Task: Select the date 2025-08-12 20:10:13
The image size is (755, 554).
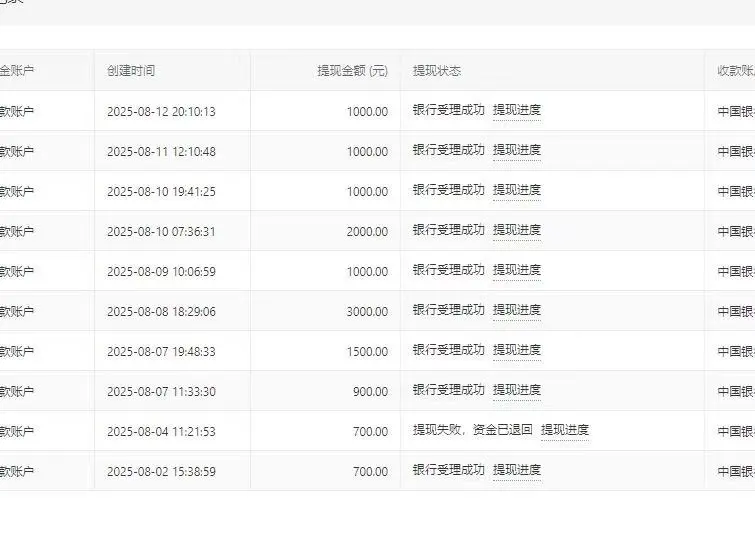Action: click(x=161, y=112)
